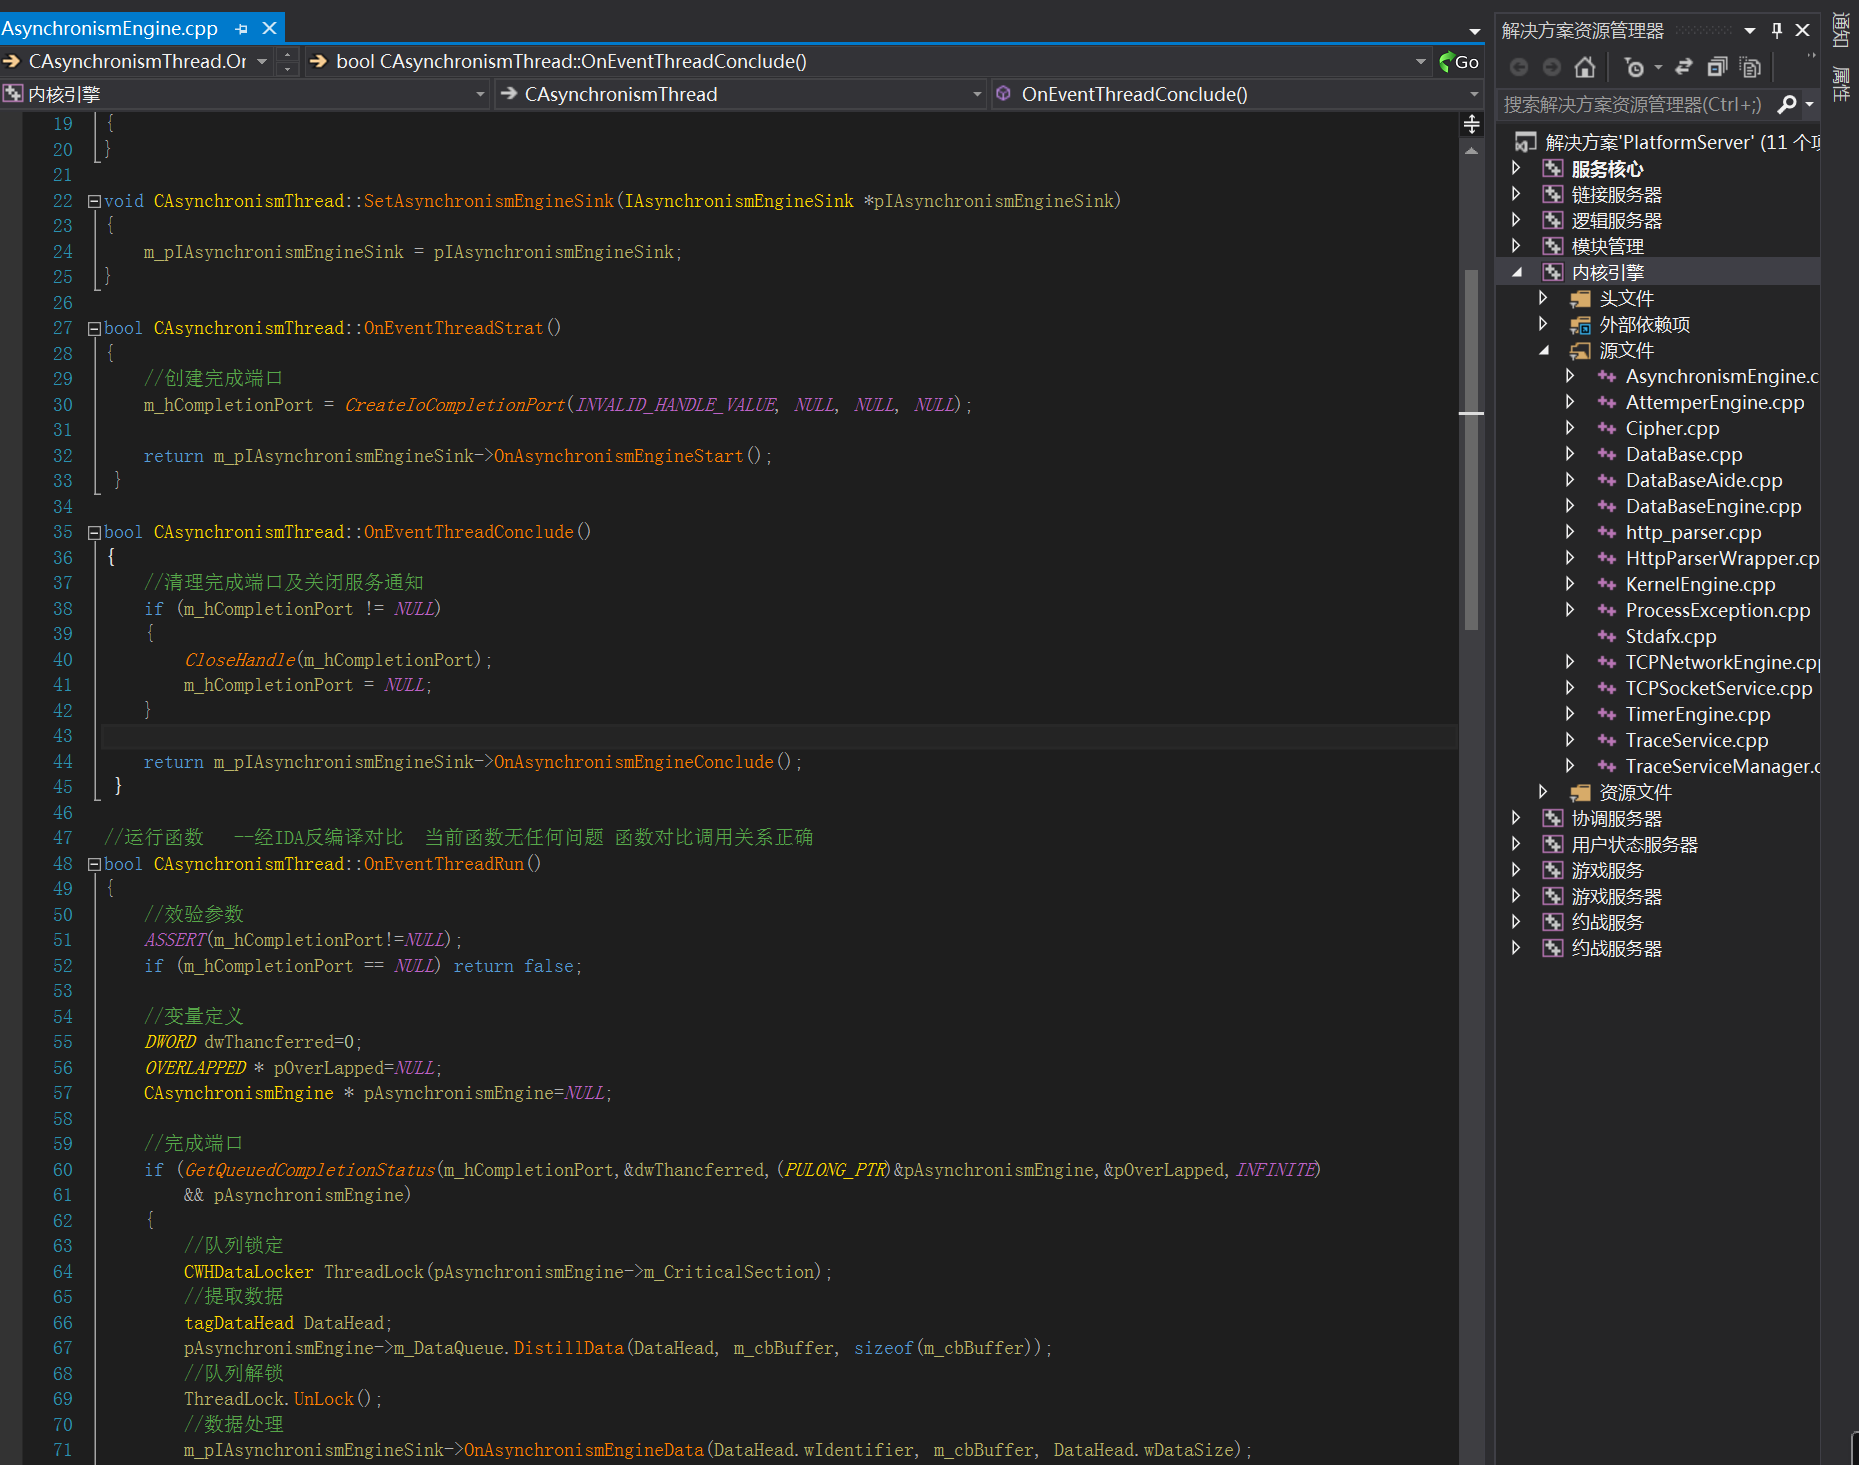Click the Home icon in Solution Explorer
This screenshot has height=1465, width=1859.
point(1584,67)
